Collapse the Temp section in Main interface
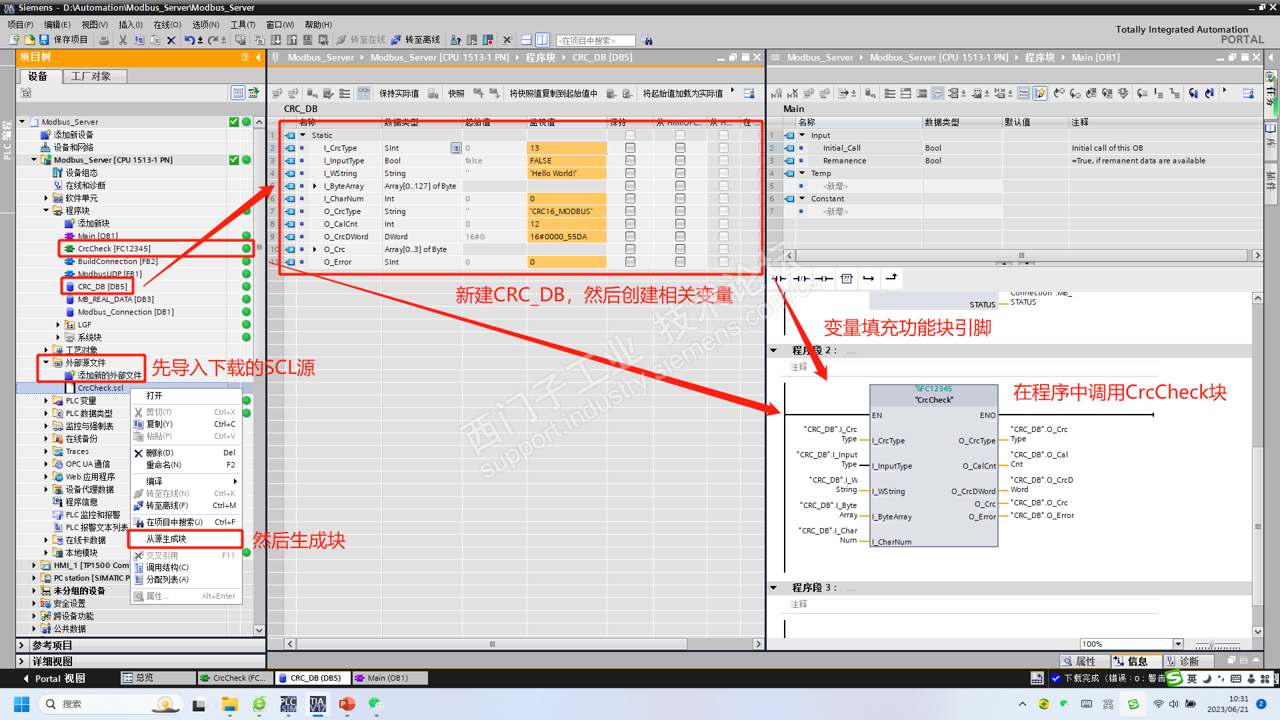1280x720 pixels. click(x=802, y=173)
